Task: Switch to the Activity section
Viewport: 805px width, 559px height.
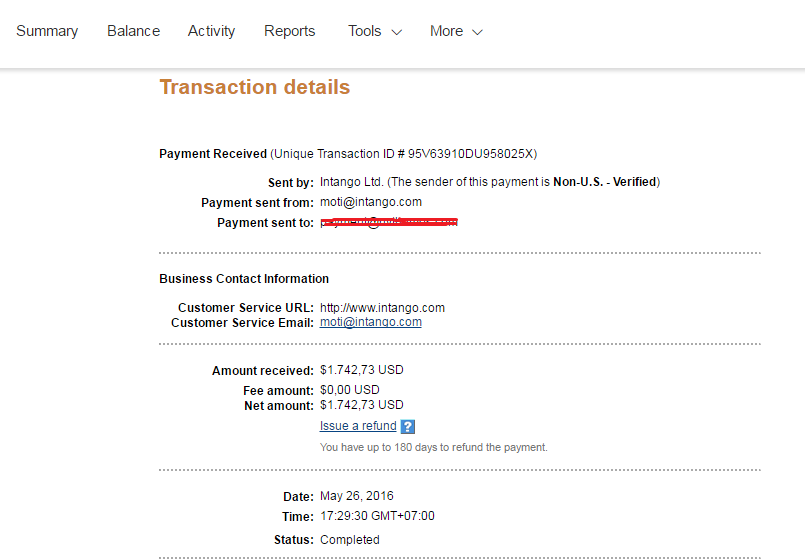Action: (x=211, y=31)
